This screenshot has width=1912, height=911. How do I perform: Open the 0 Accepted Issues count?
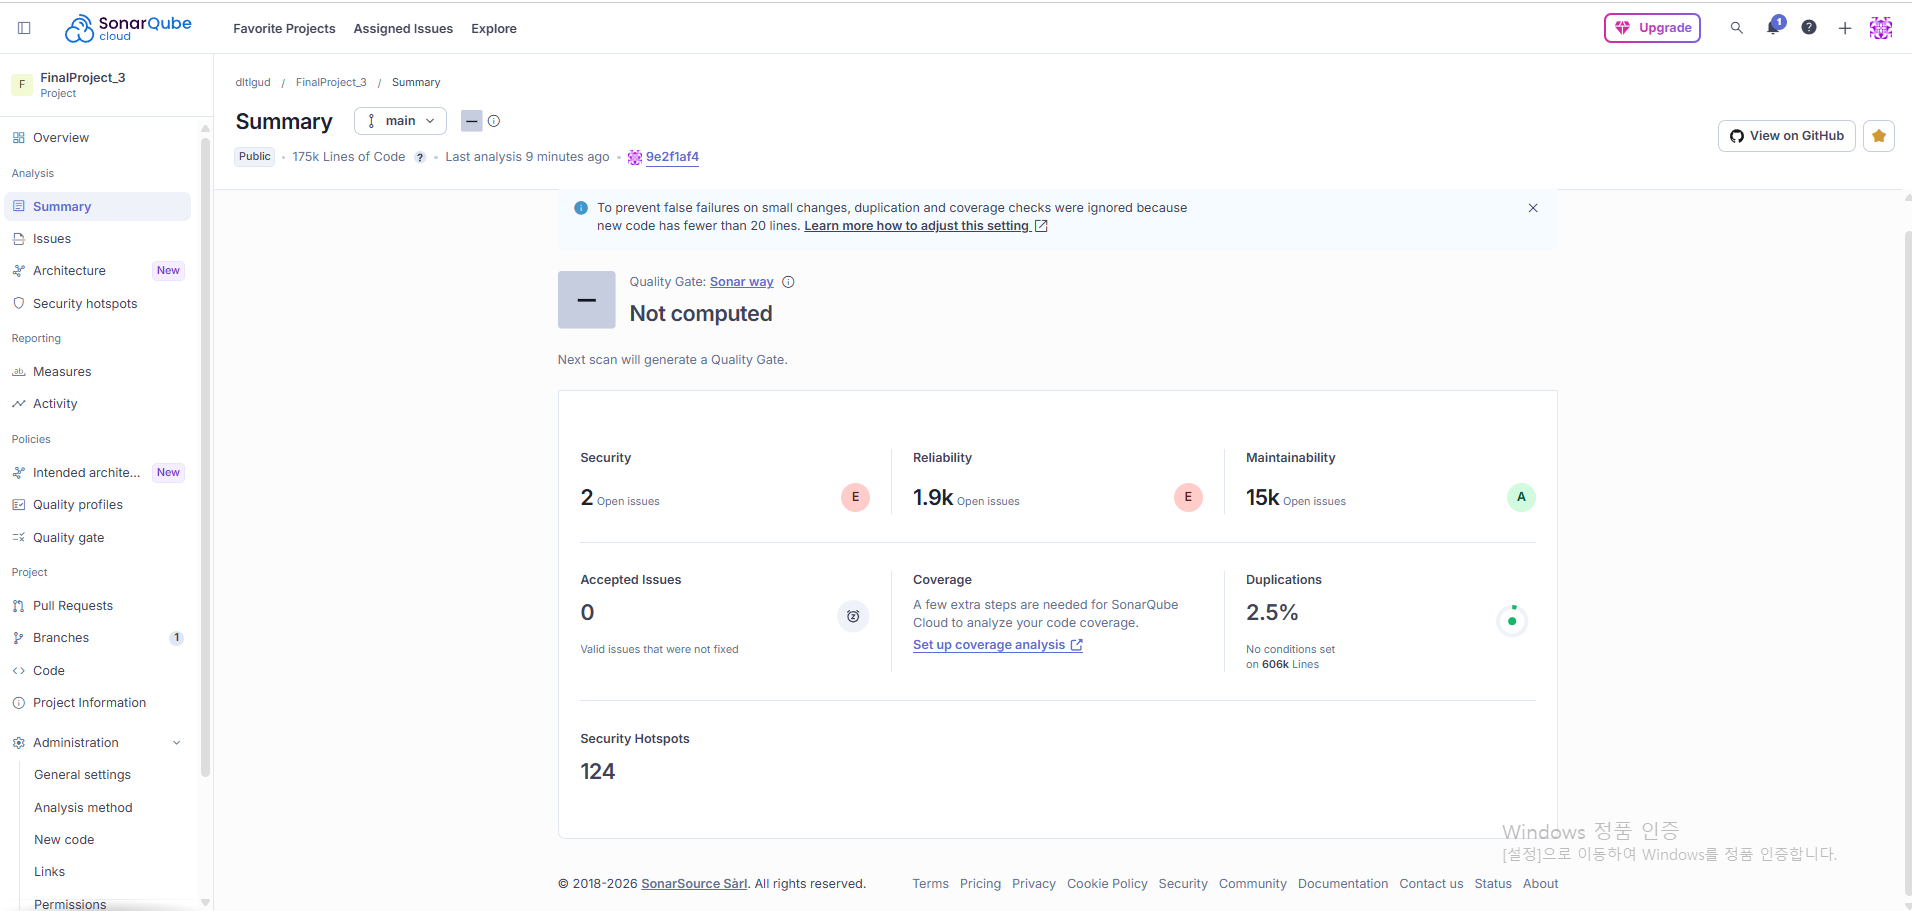click(587, 613)
